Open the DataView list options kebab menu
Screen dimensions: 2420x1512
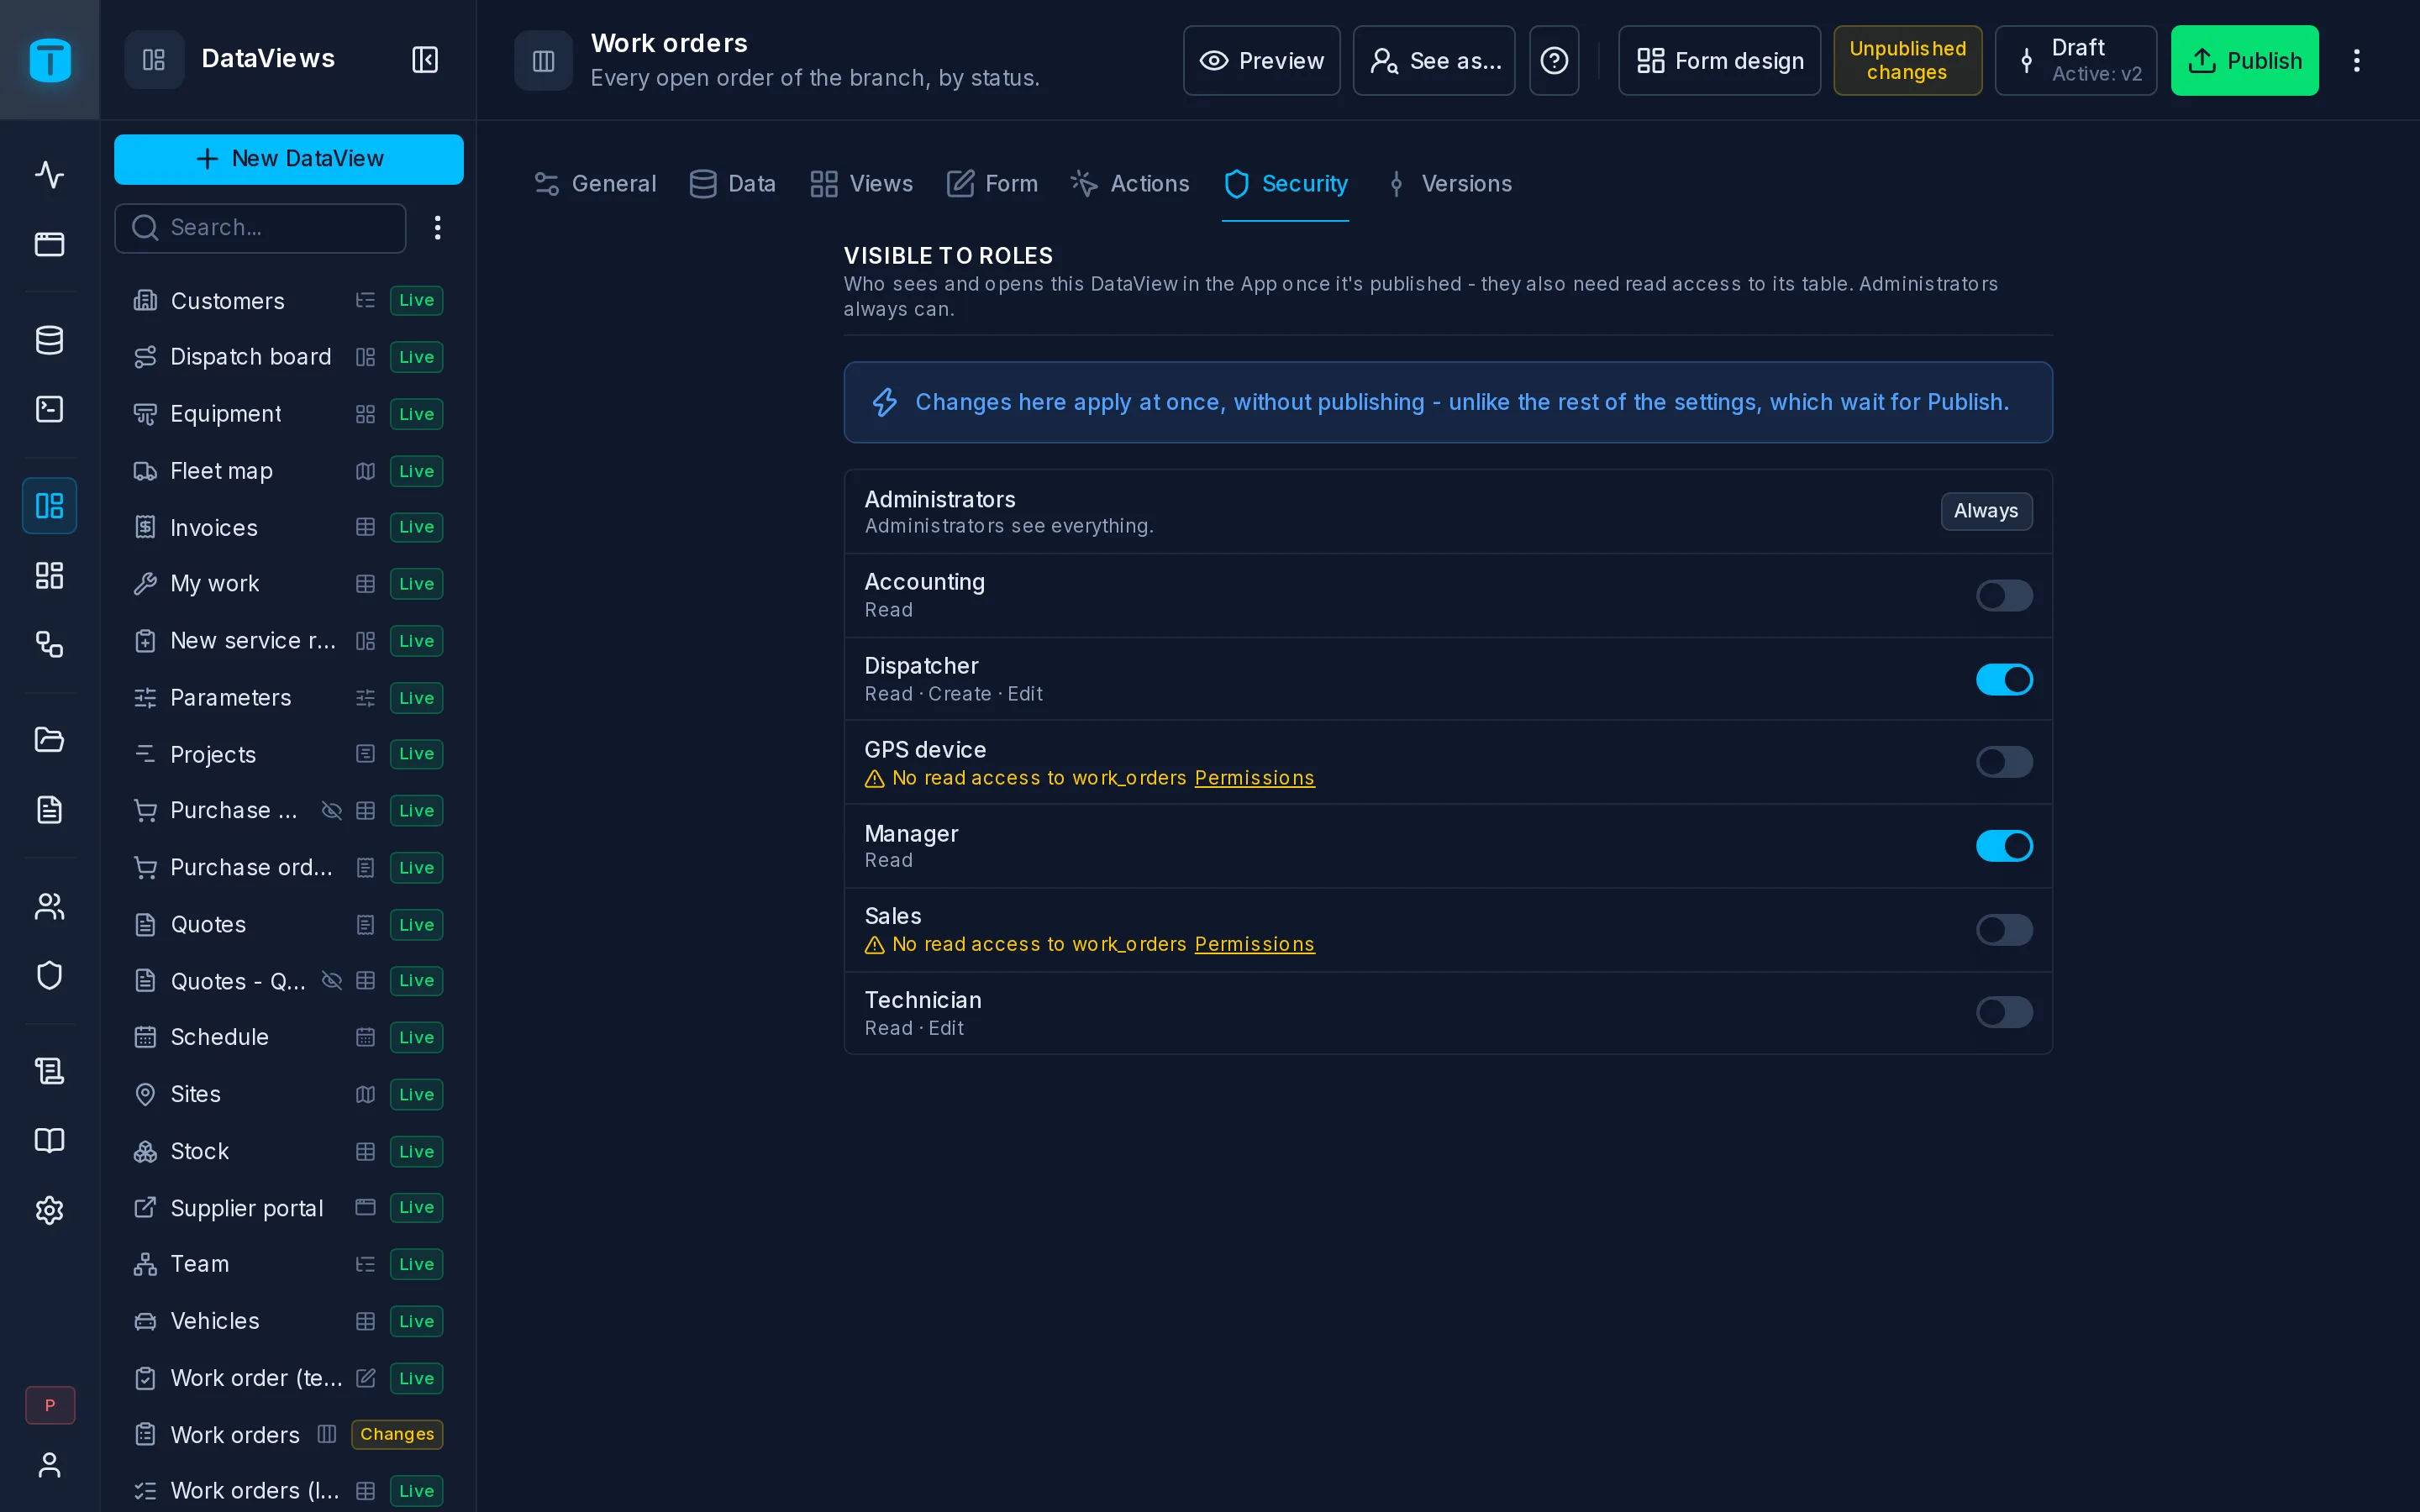pos(437,228)
